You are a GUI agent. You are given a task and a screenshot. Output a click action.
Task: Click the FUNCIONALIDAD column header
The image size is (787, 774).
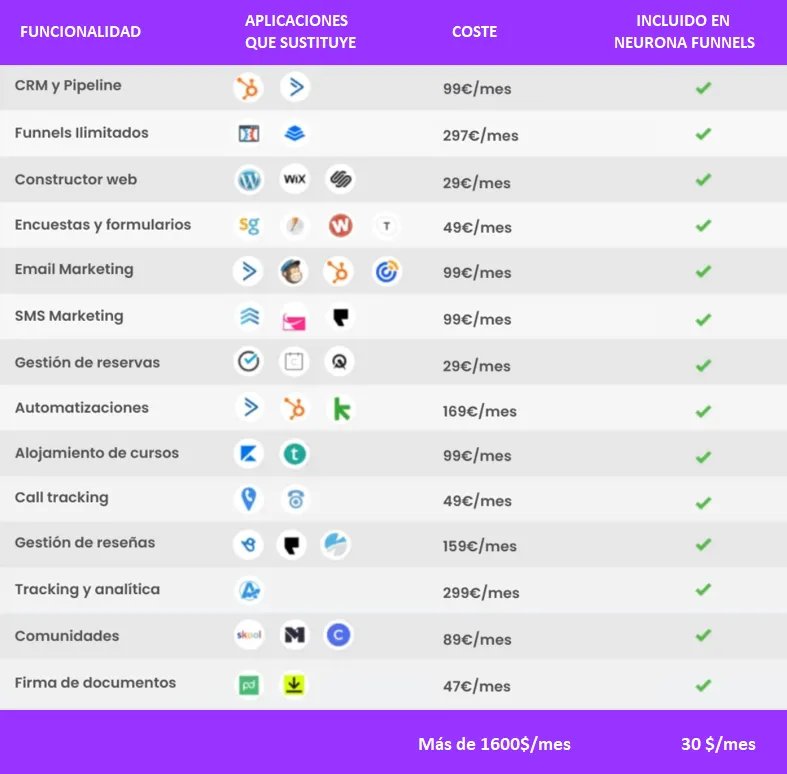[80, 32]
